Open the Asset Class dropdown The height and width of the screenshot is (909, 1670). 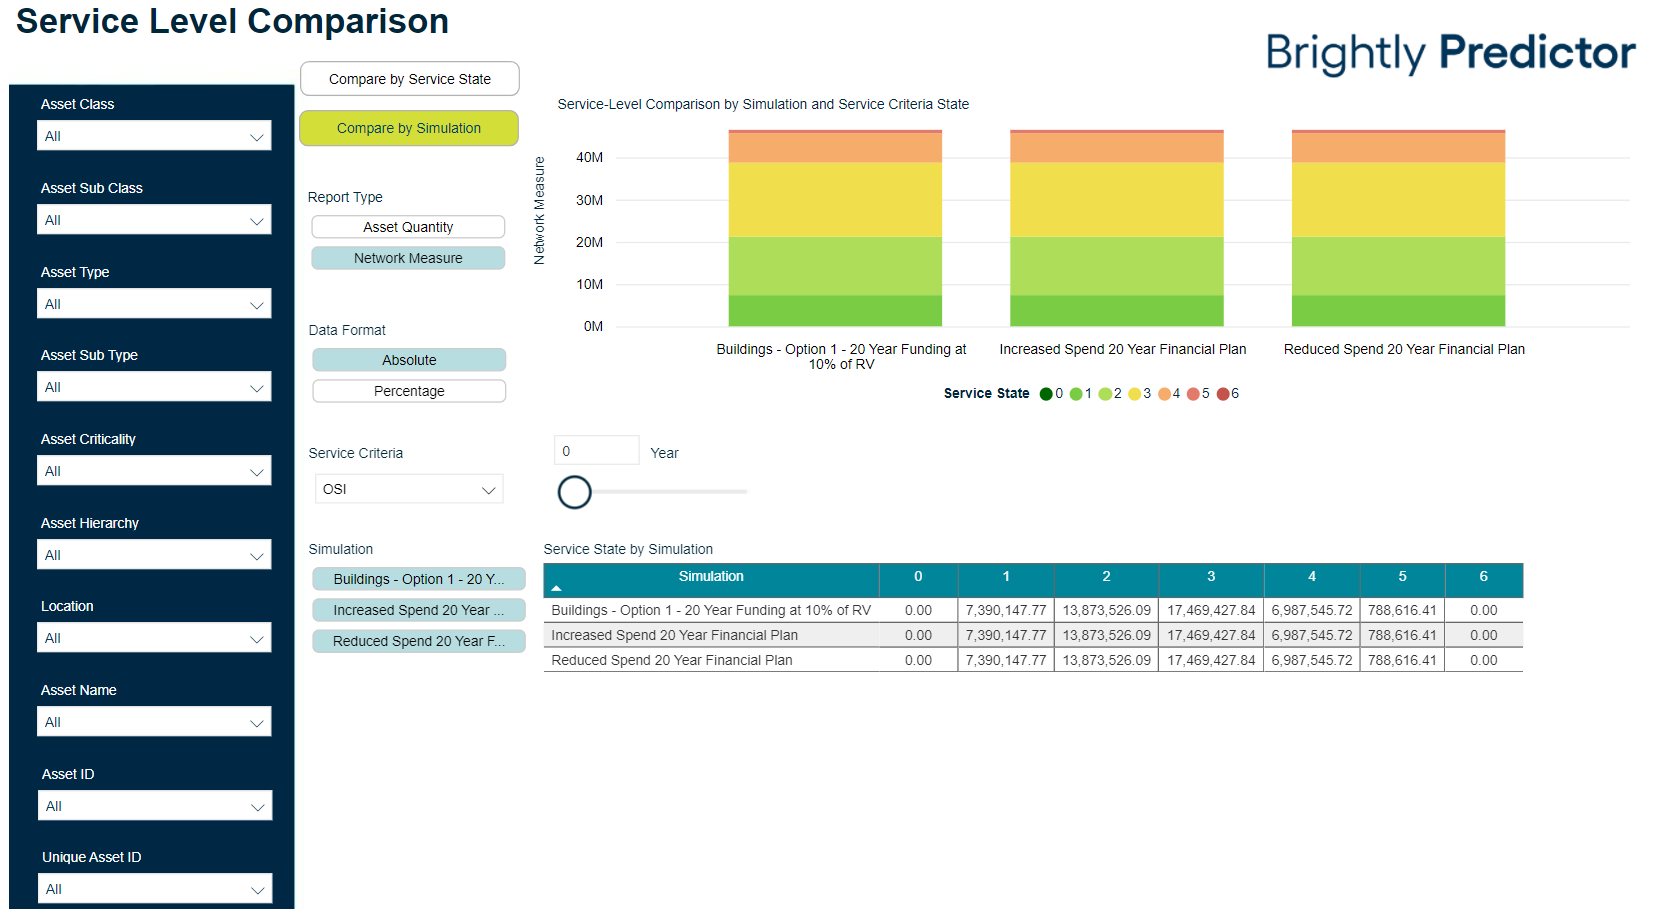[154, 136]
